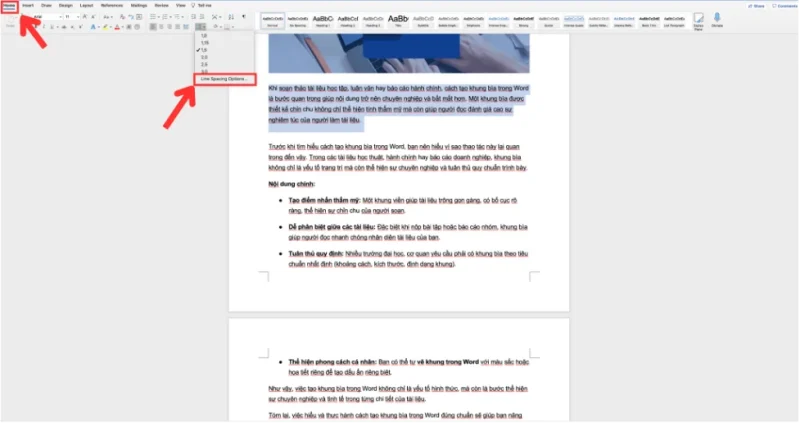Apply red font color

pyautogui.click(x=117, y=27)
